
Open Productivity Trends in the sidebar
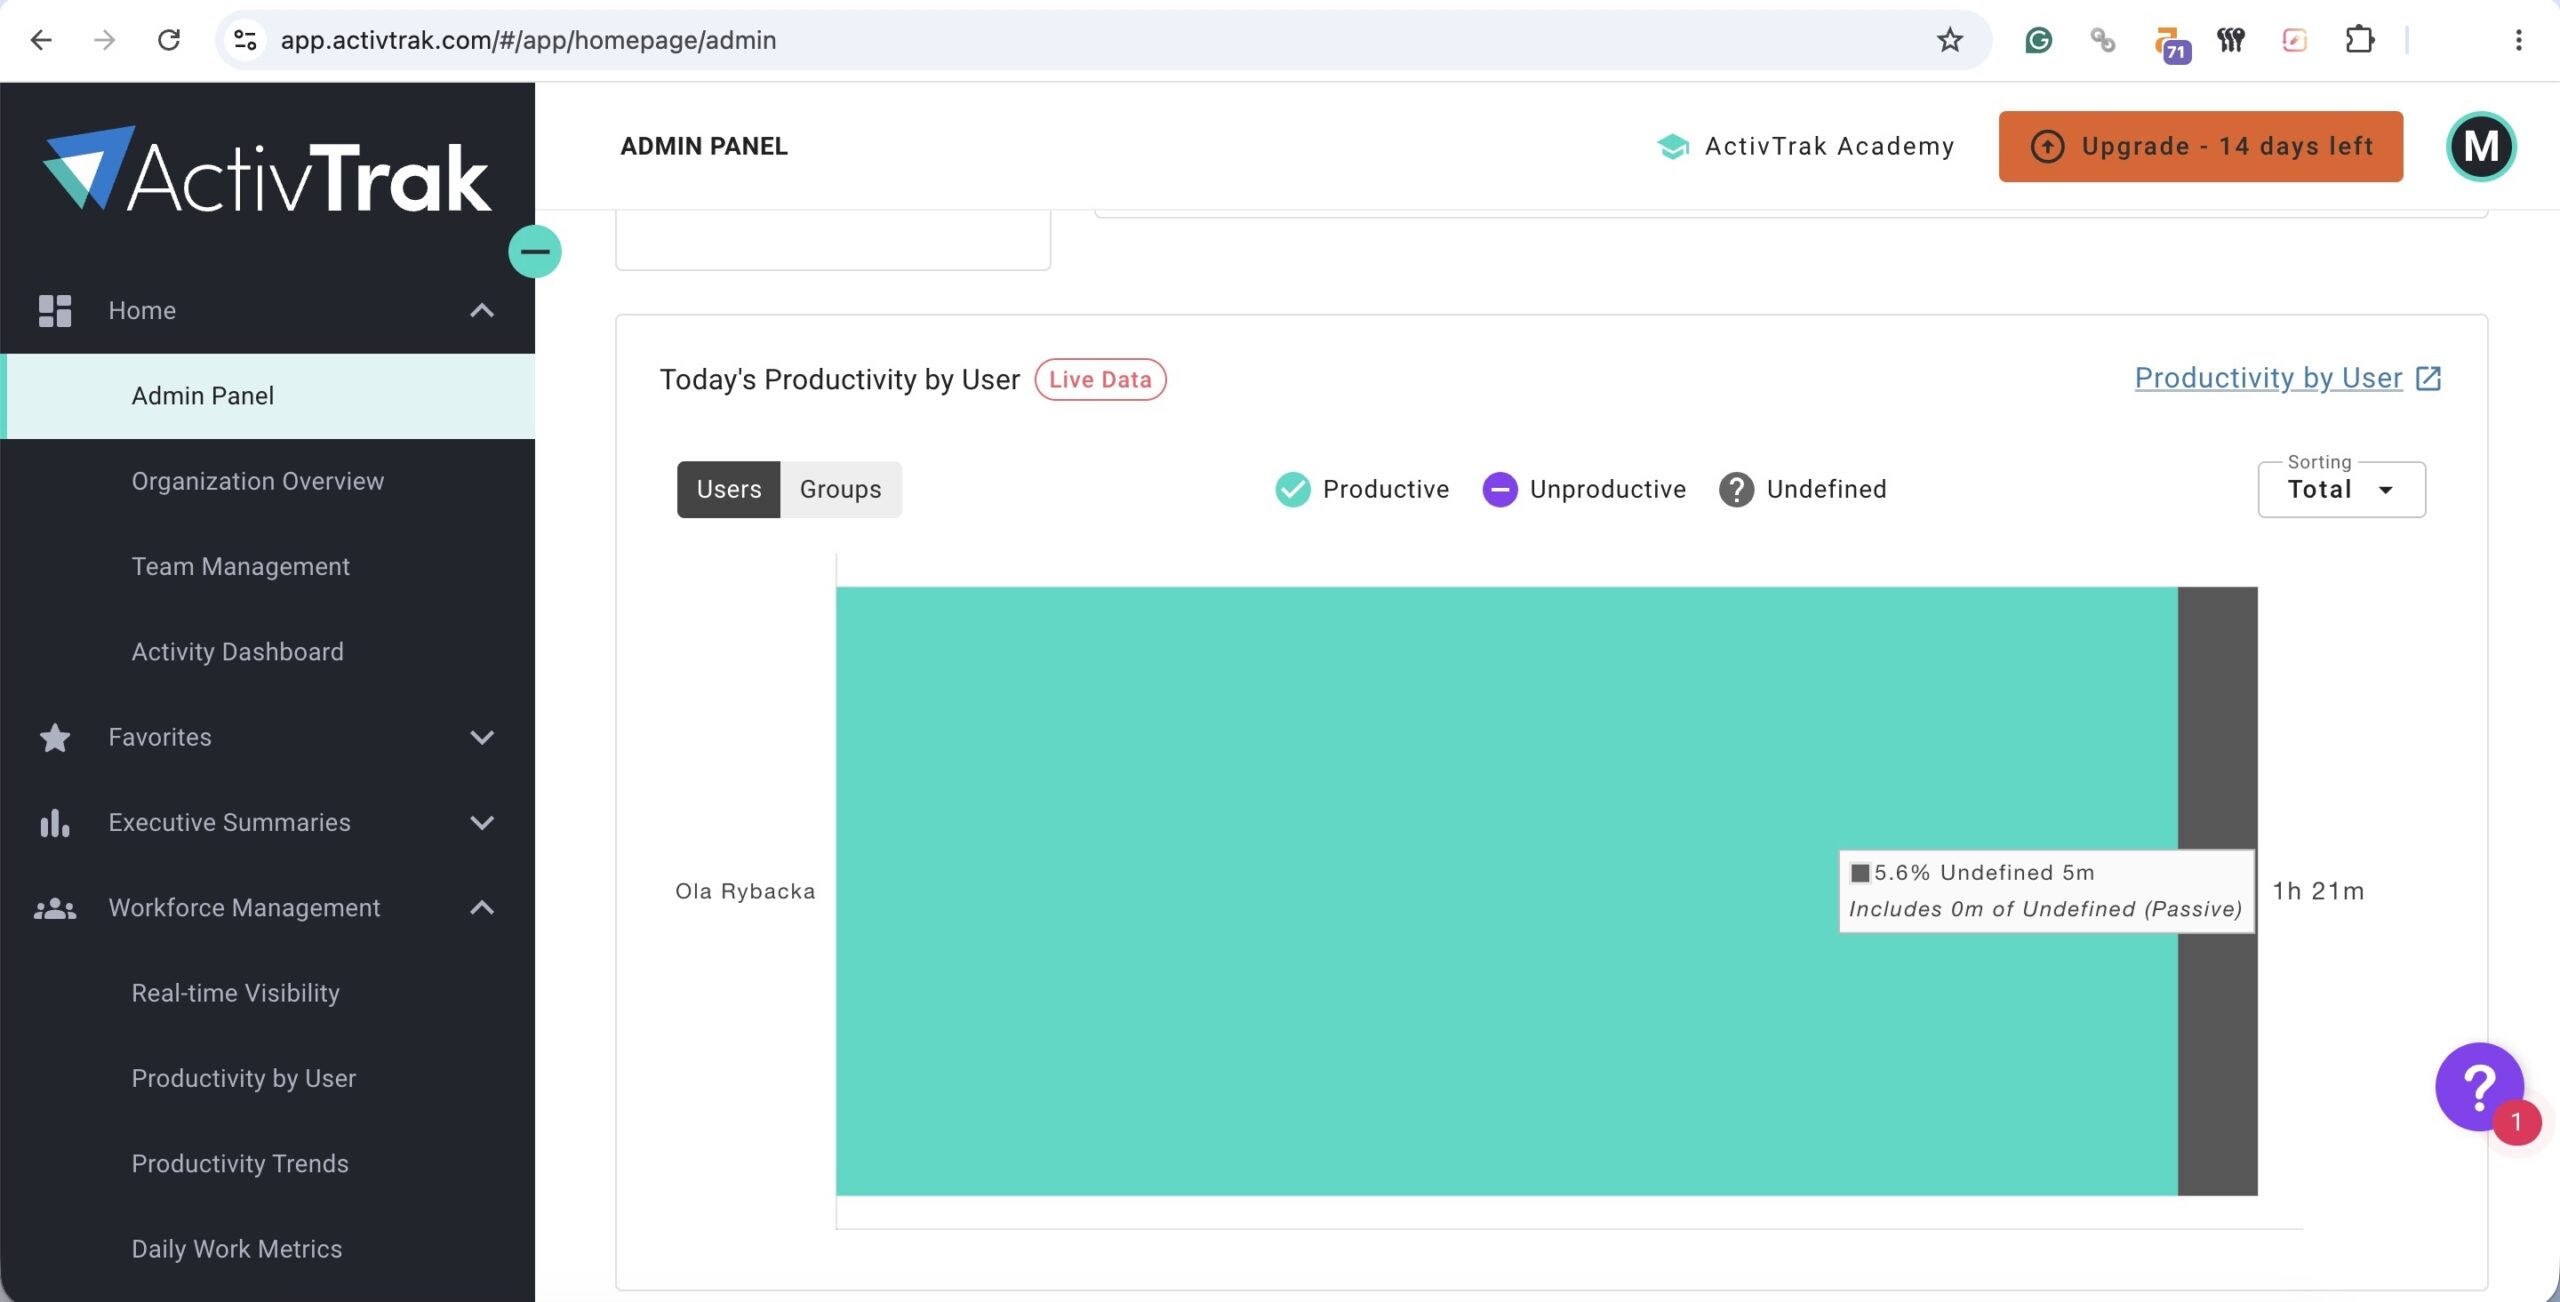(268, 1164)
